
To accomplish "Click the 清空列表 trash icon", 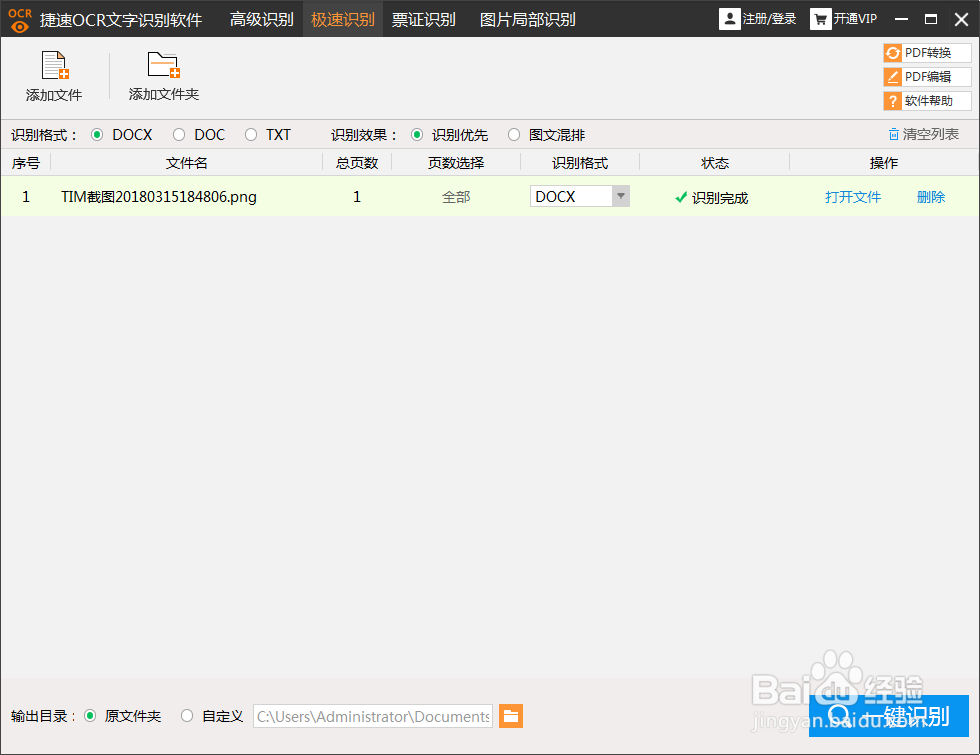I will (x=894, y=134).
